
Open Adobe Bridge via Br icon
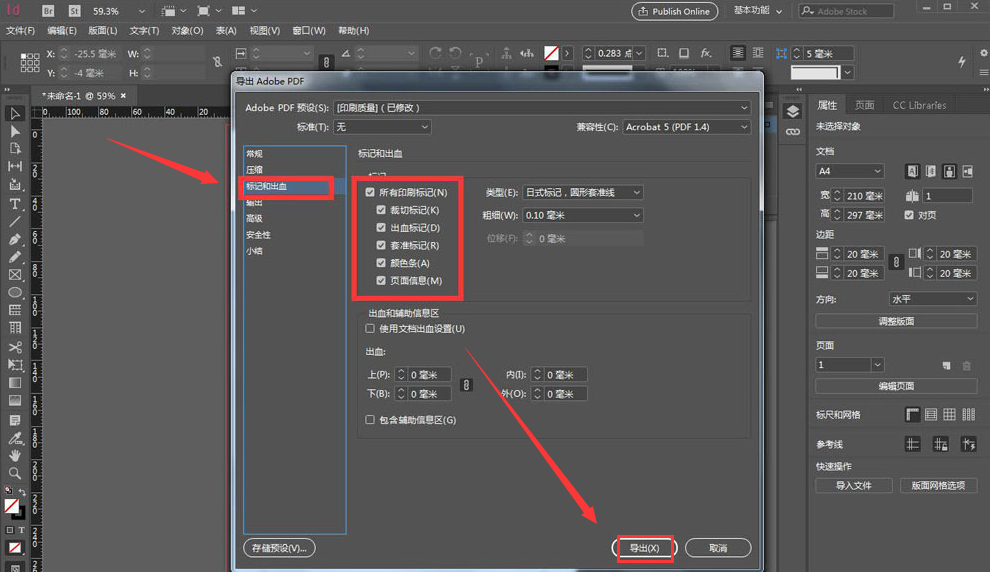click(48, 11)
